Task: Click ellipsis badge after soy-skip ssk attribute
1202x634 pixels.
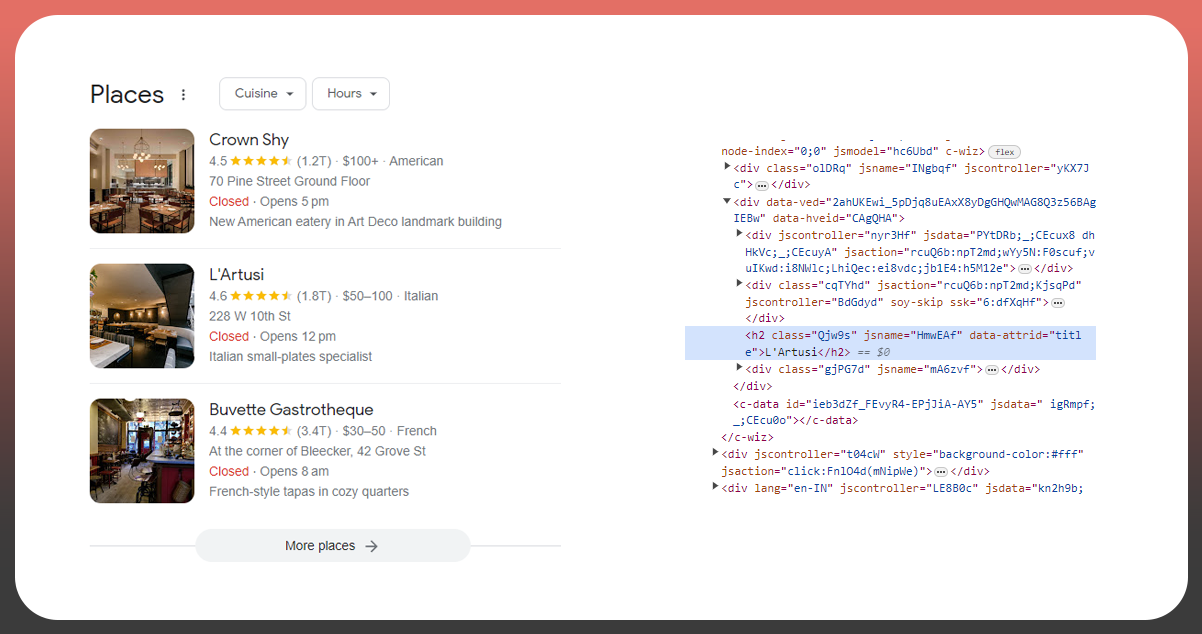Action: [x=1057, y=303]
